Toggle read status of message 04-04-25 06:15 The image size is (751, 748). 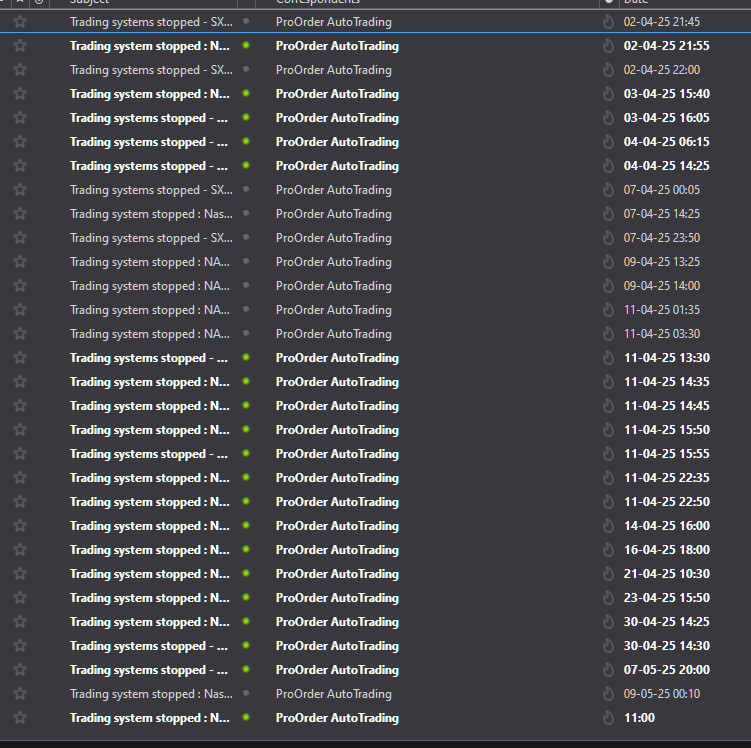[x=246, y=141]
